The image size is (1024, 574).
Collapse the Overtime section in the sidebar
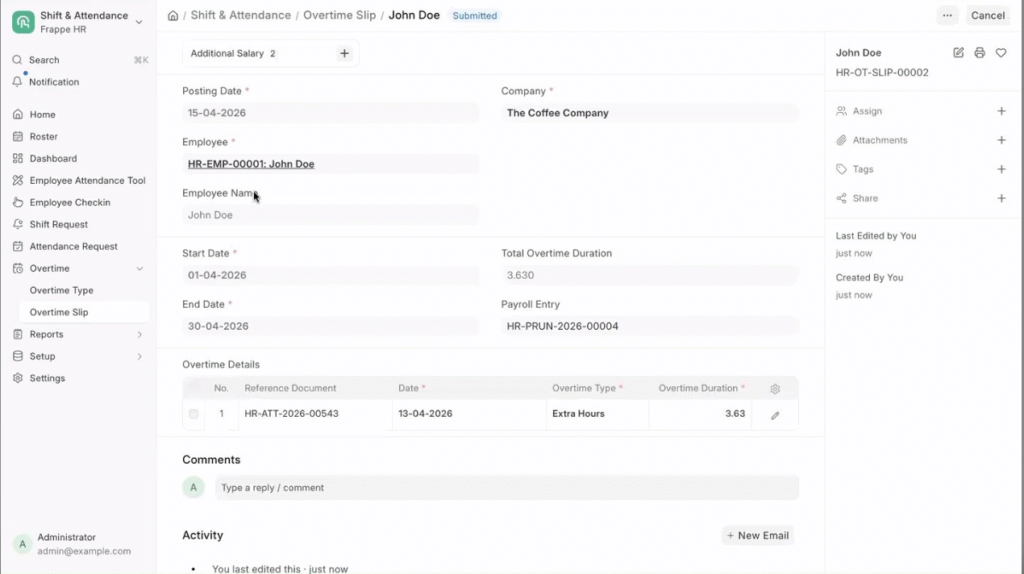pyautogui.click(x=139, y=269)
